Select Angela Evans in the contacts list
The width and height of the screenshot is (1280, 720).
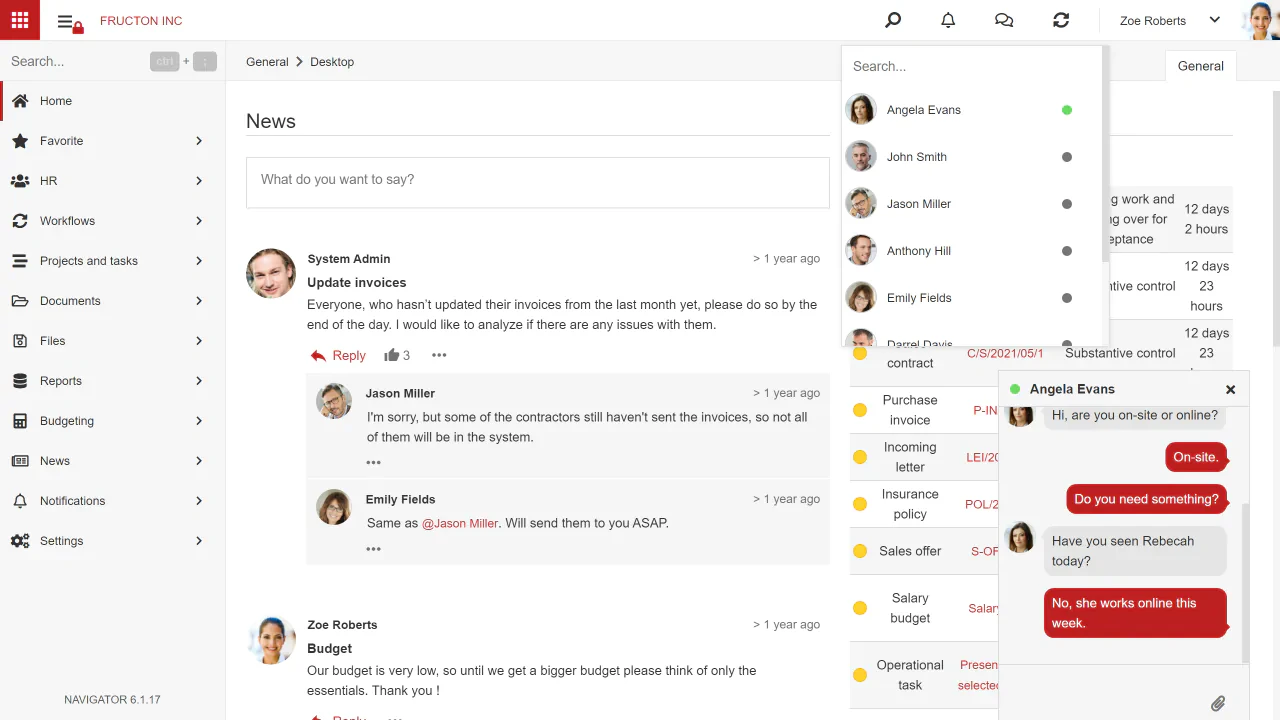(923, 110)
